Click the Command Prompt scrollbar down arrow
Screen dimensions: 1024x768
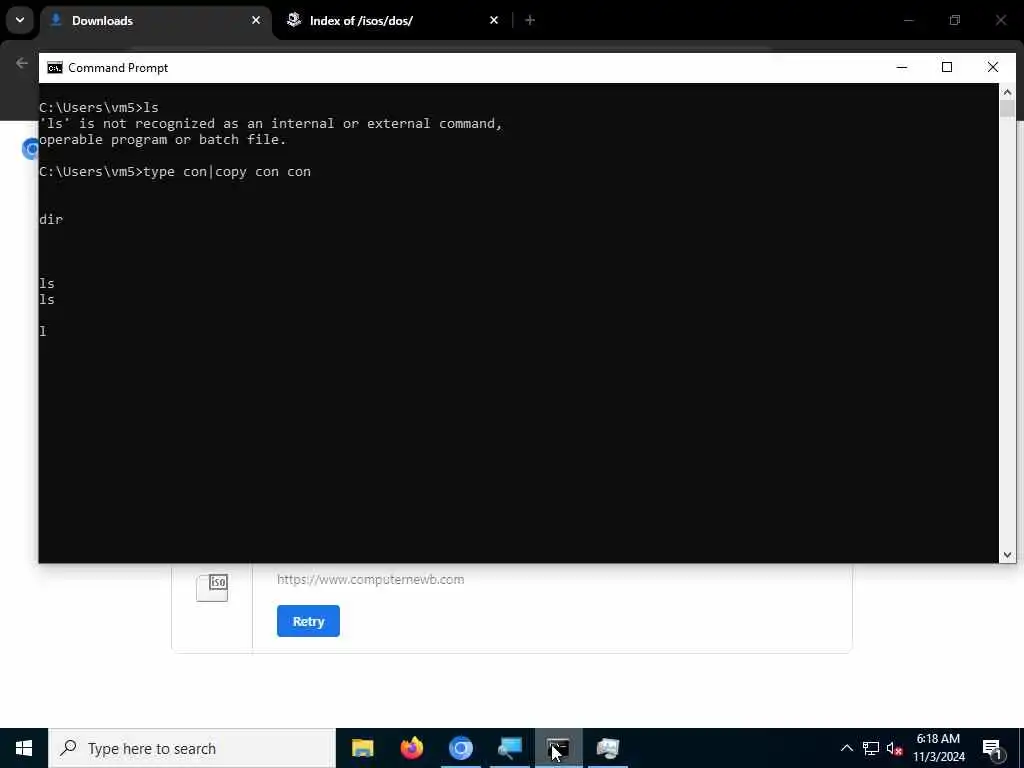1007,555
